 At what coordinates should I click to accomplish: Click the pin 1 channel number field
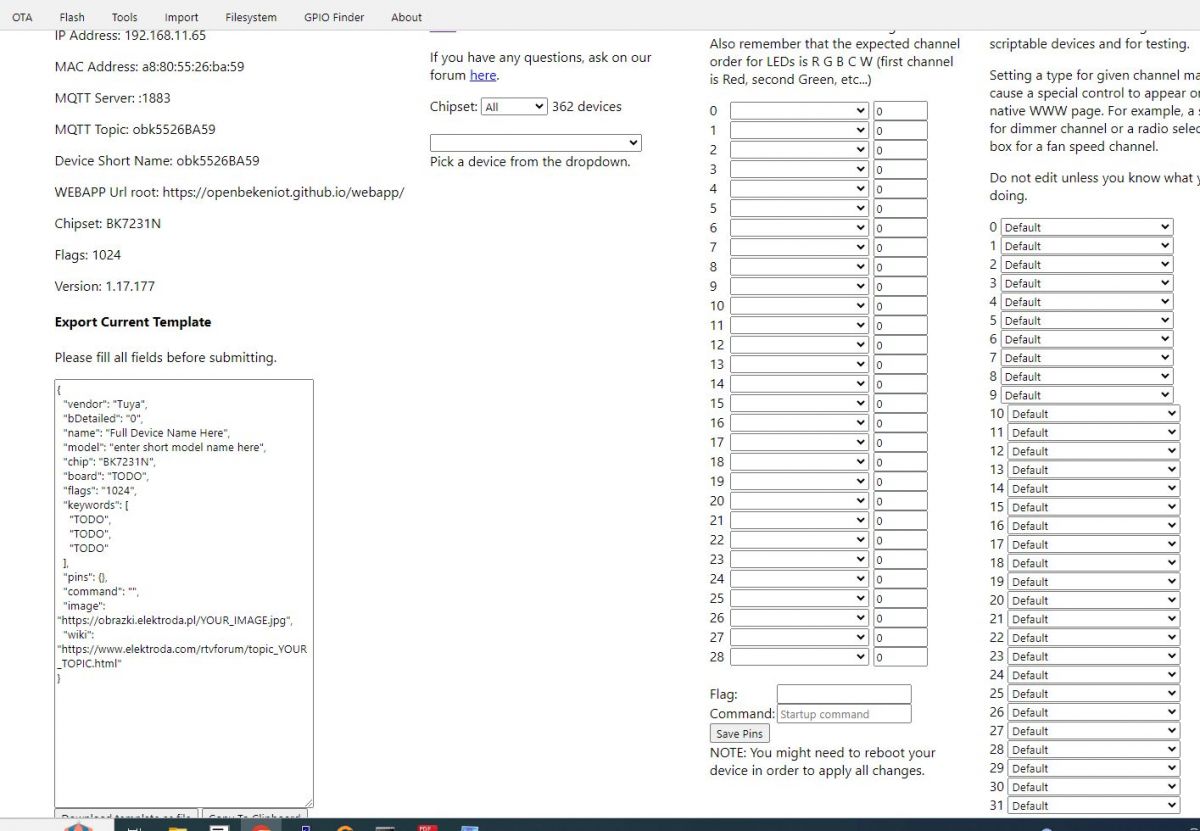click(900, 131)
